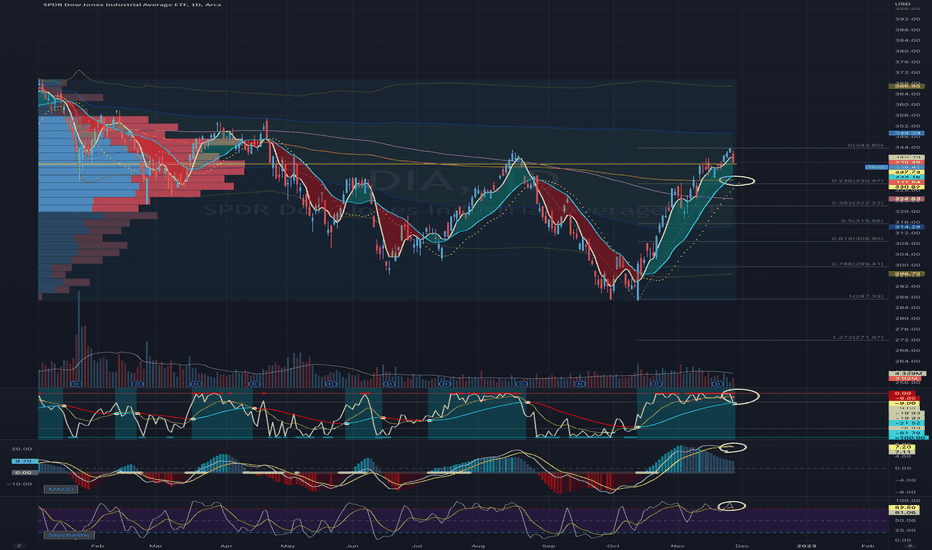The width and height of the screenshot is (932, 550).
Task: Click the August dividend D marker
Action: pos(522,384)
